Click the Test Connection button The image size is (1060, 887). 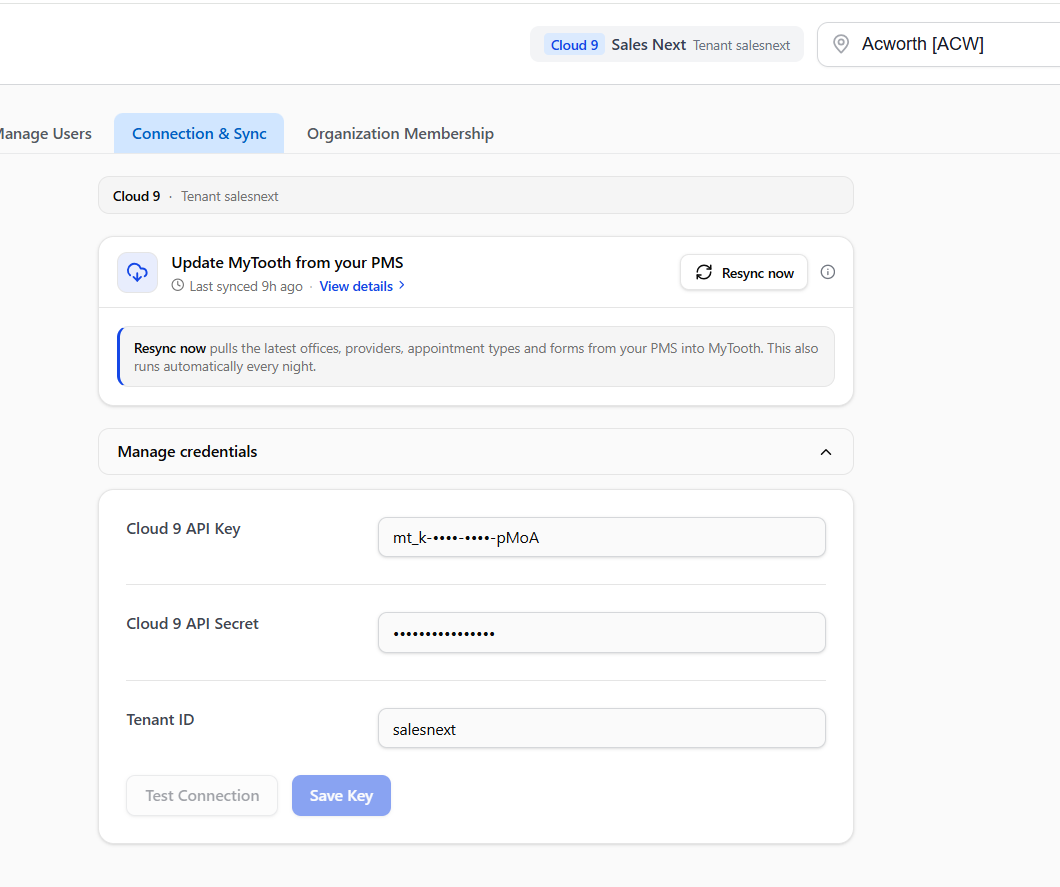click(x=202, y=795)
